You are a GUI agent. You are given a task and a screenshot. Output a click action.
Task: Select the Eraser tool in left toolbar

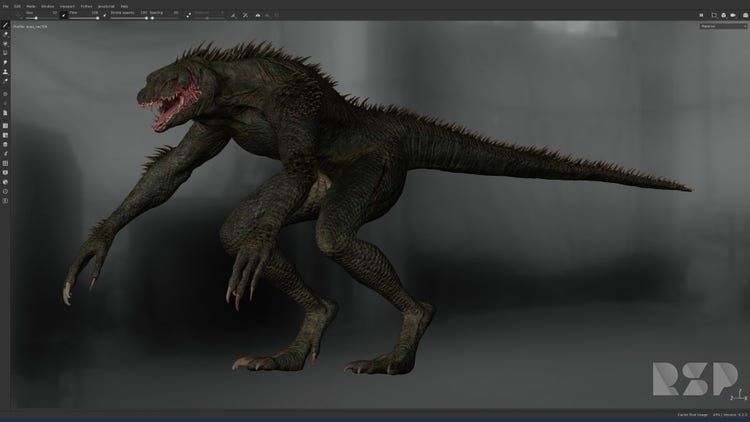(x=5, y=34)
